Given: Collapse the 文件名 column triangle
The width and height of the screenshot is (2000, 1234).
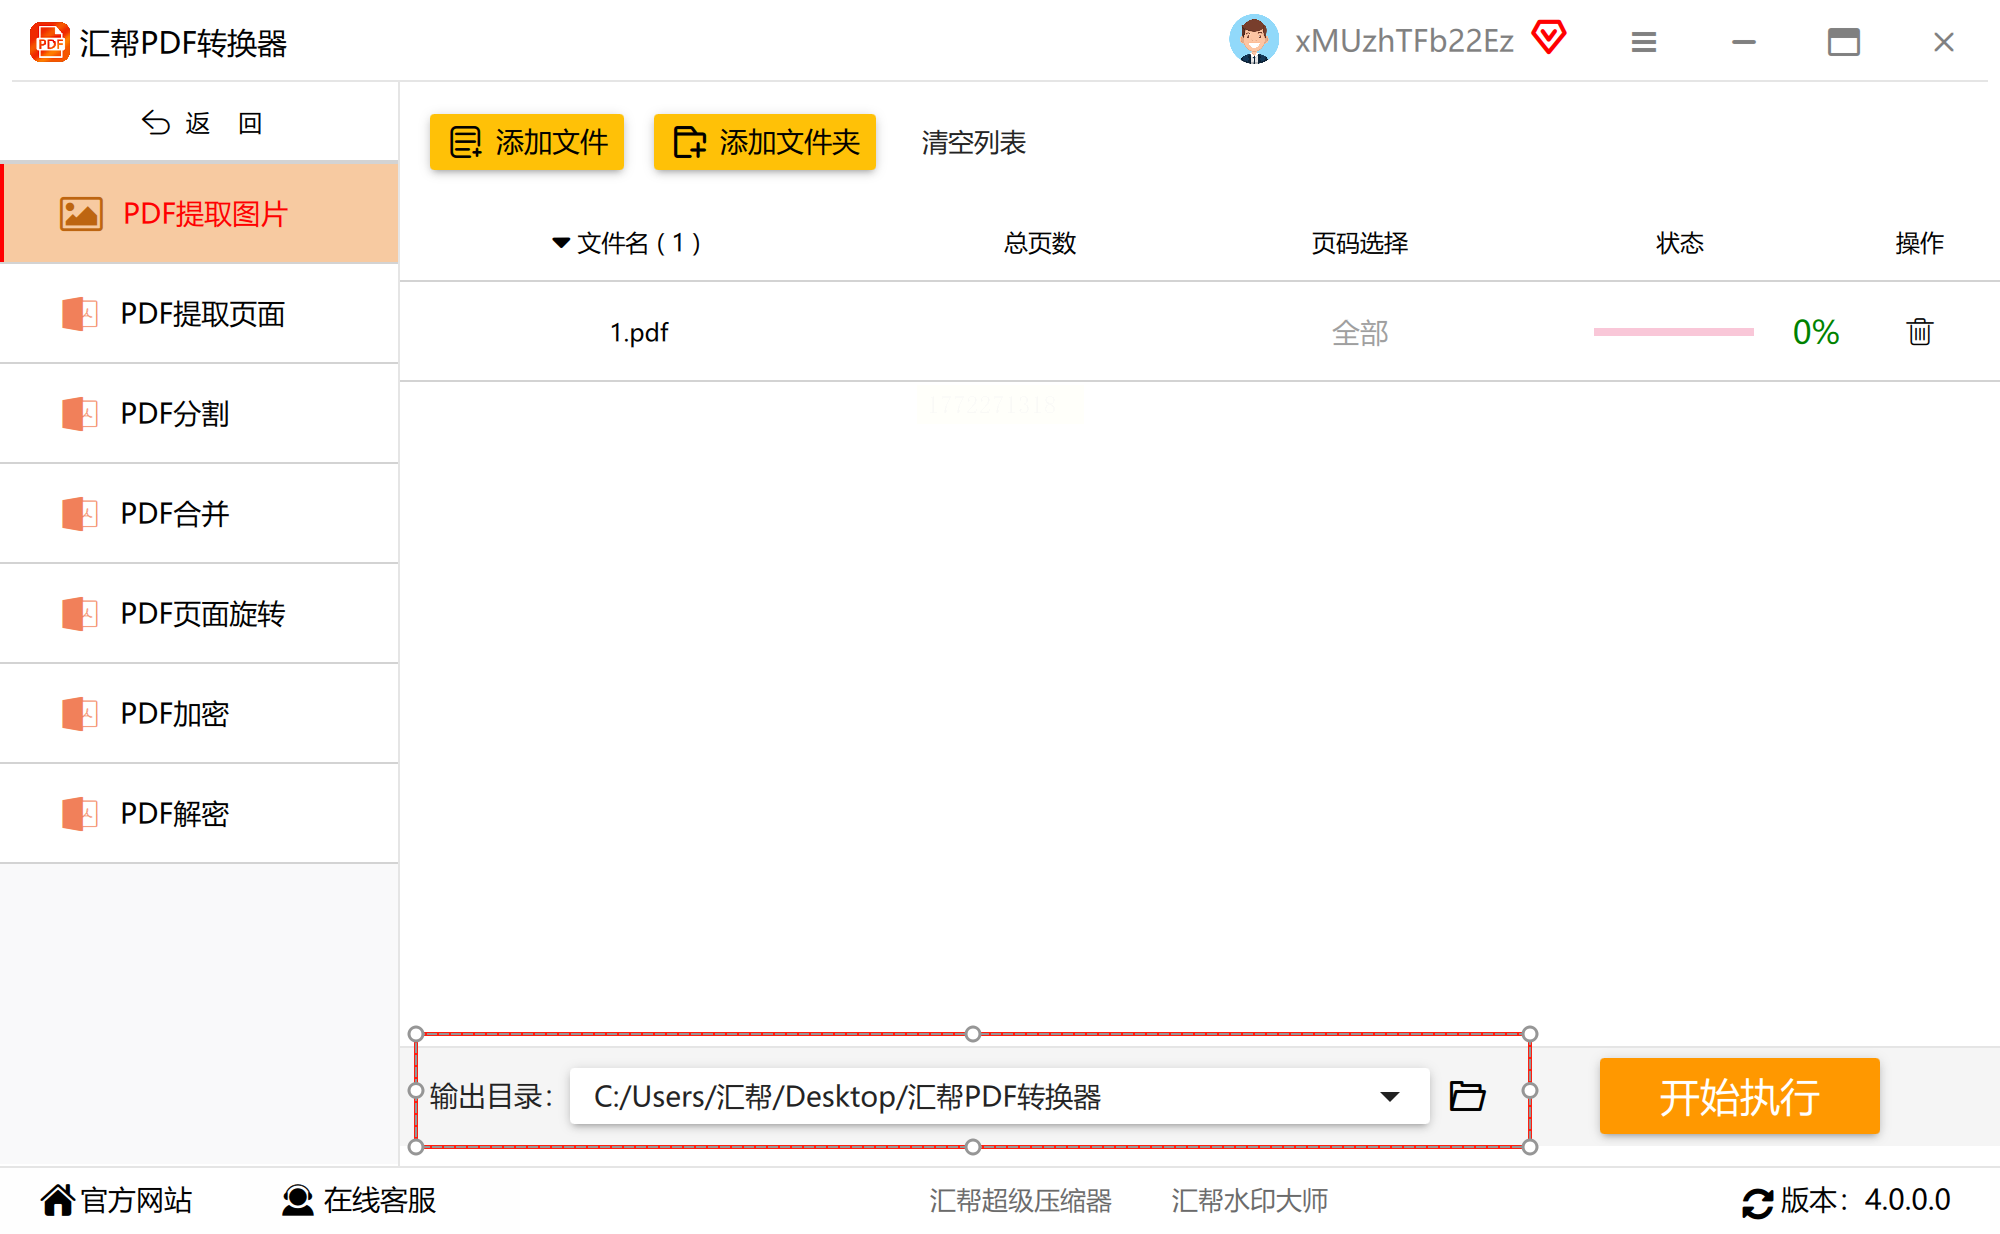Looking at the screenshot, I should click(560, 243).
